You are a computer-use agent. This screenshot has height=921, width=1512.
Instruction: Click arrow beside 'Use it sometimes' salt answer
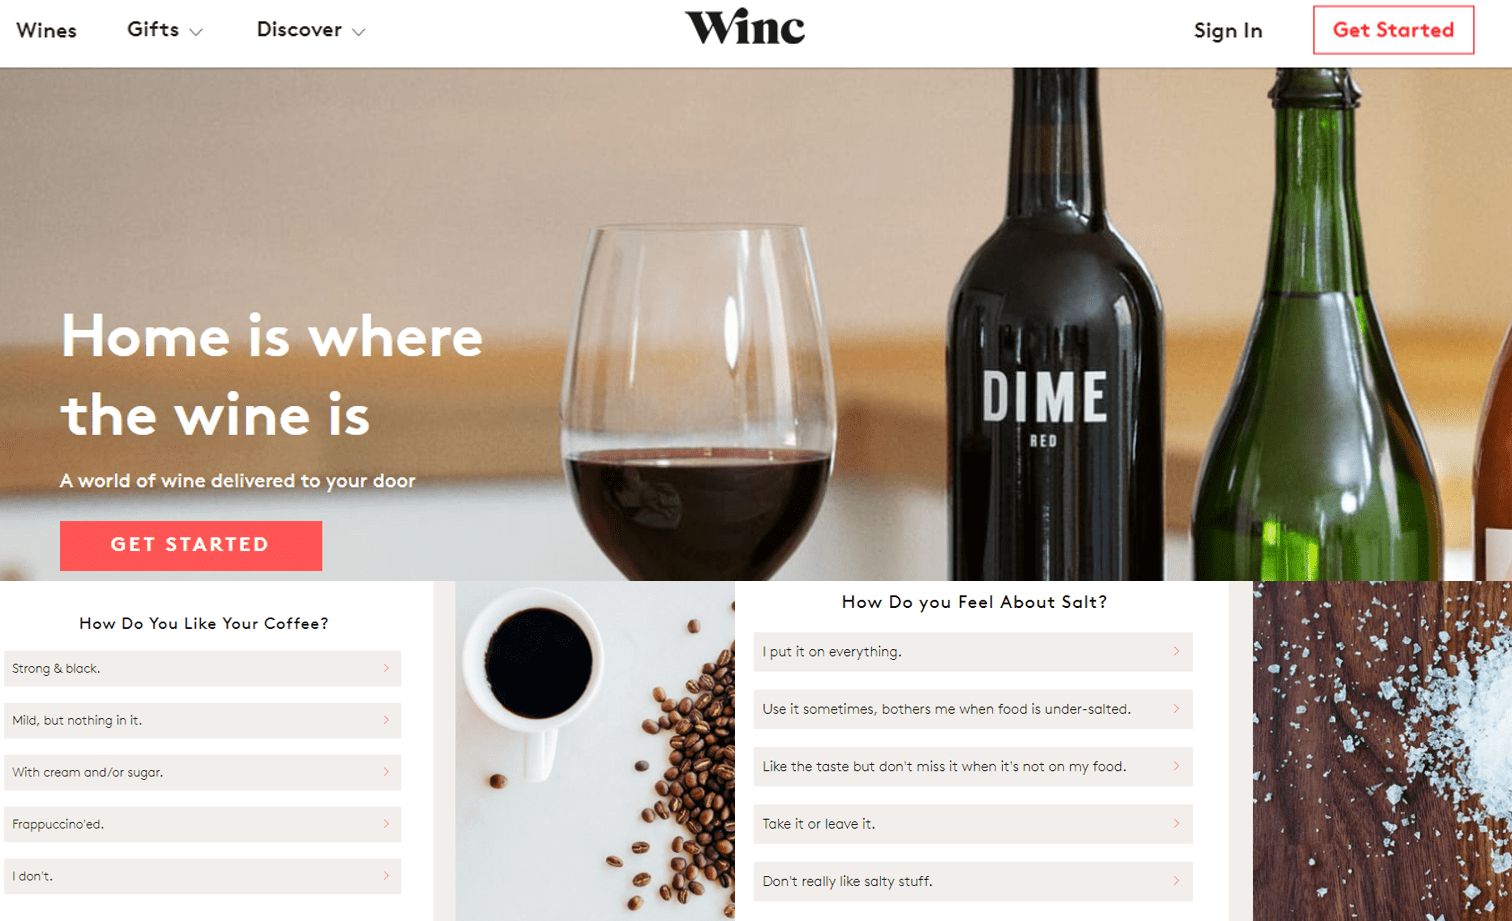point(1176,709)
